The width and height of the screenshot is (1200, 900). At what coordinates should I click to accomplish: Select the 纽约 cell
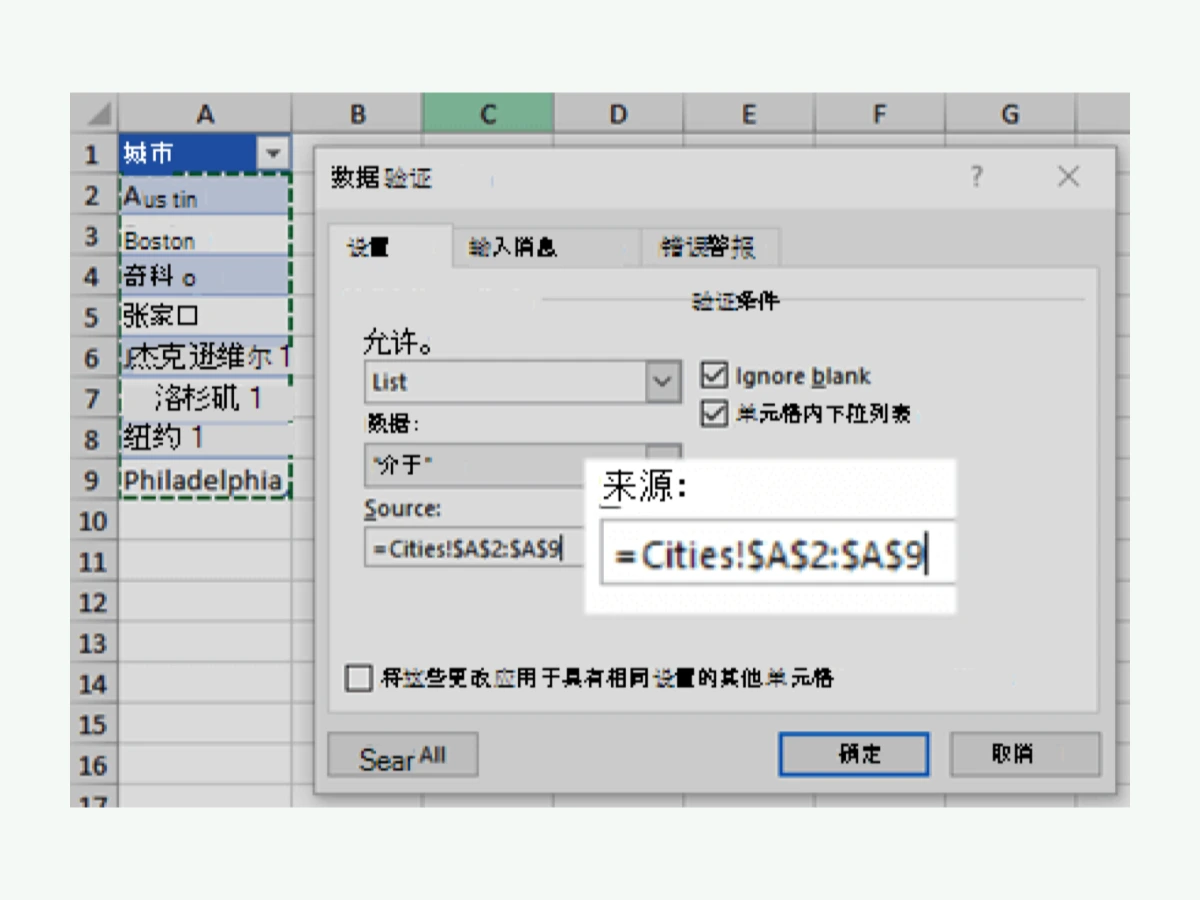(205, 438)
